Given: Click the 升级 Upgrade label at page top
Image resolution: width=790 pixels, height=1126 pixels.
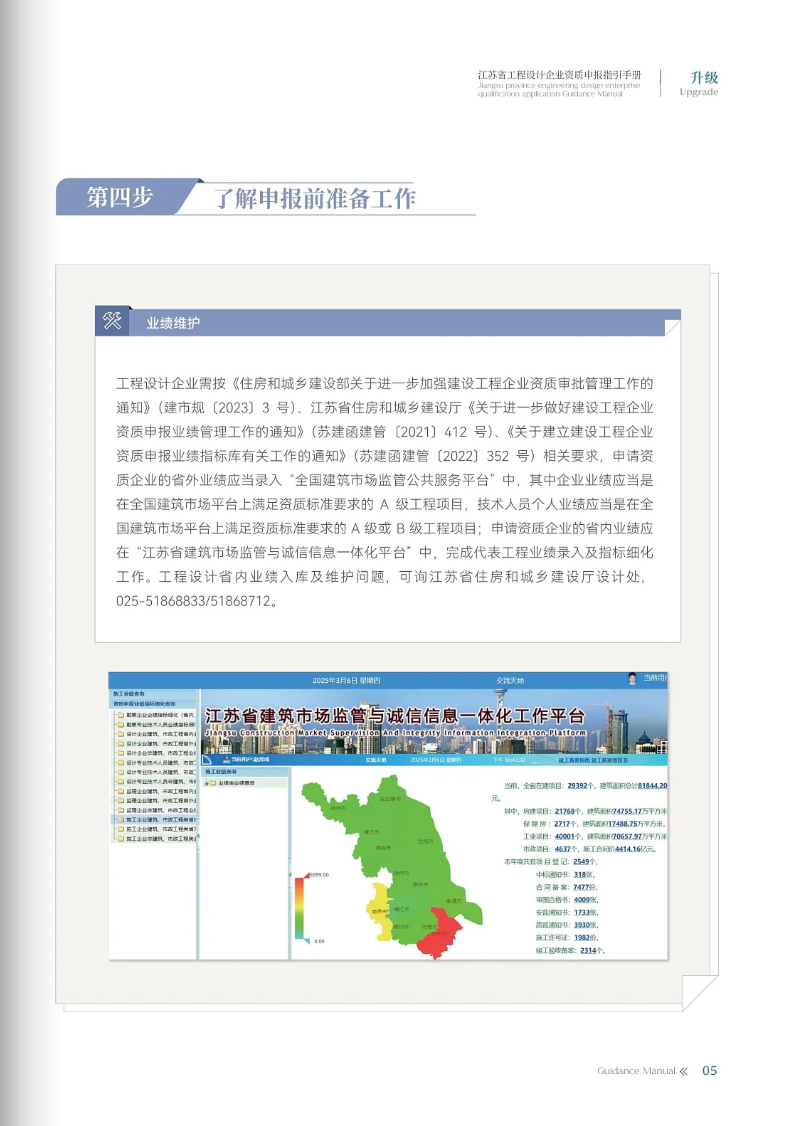Looking at the screenshot, I should 700,83.
